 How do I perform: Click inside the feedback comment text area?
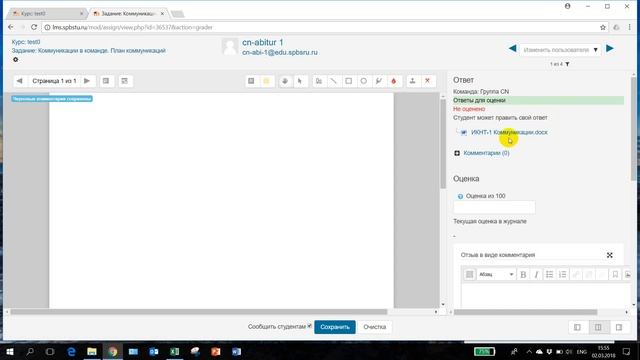[547, 296]
